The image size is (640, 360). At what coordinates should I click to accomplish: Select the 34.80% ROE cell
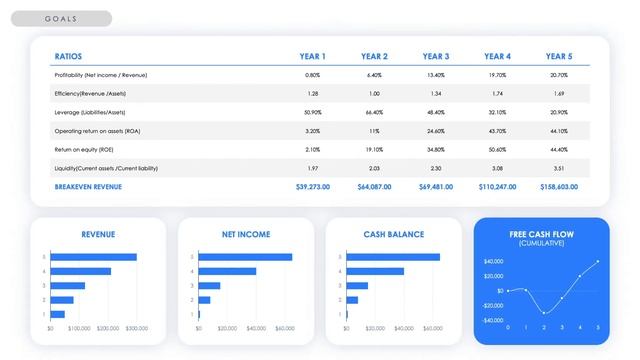[436, 149]
